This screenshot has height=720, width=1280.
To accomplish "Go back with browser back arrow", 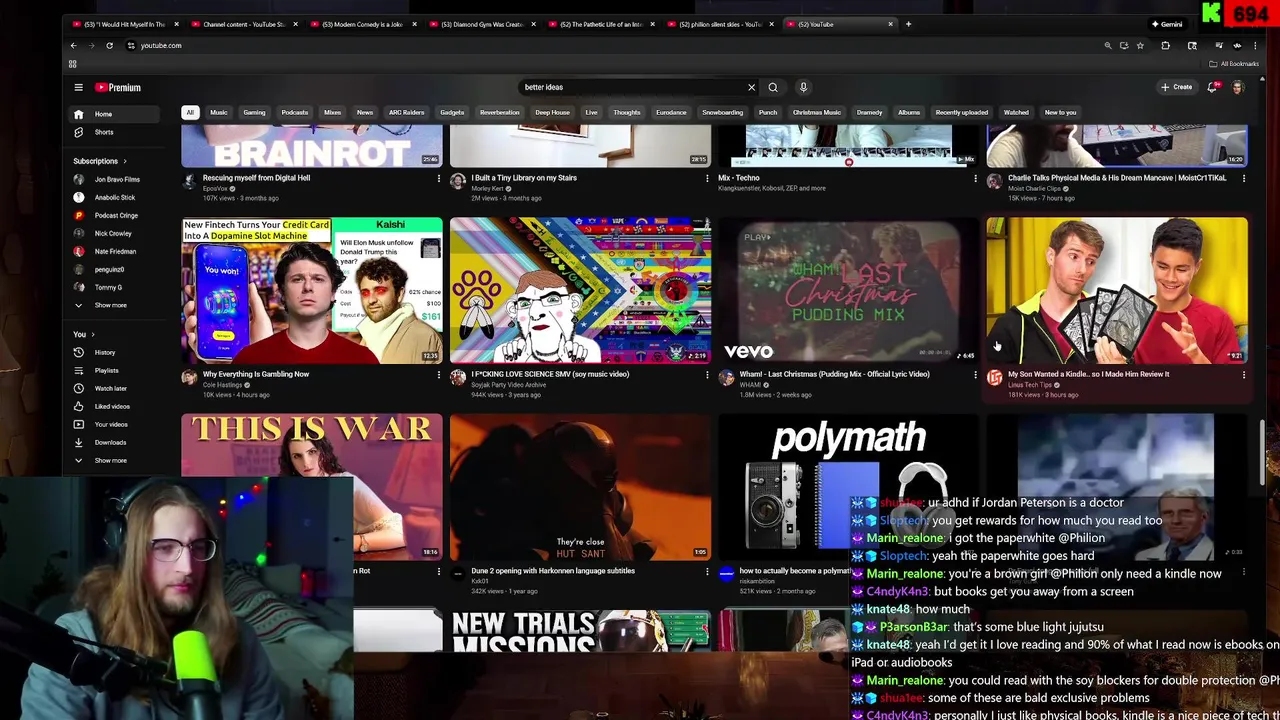I will coord(73,45).
